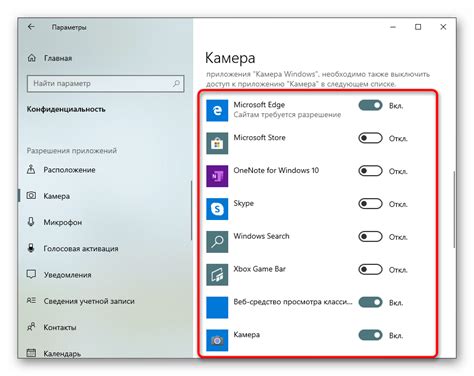Image resolution: width=474 pixels, height=376 pixels.
Task: Turn on Skype camera toggle
Action: 370,204
